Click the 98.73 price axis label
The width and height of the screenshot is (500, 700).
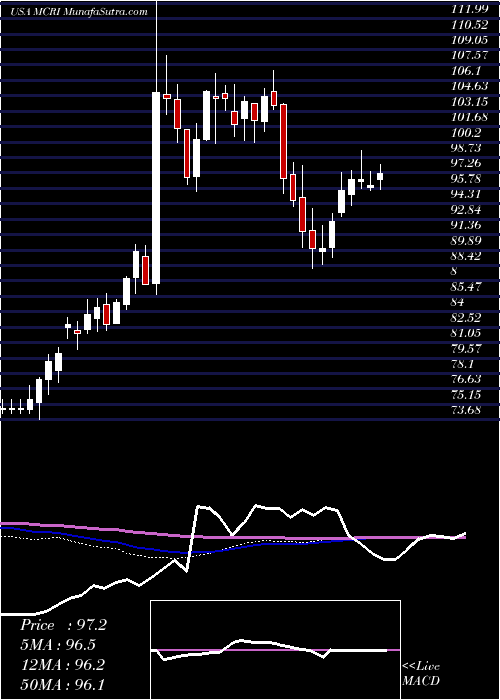click(x=467, y=148)
